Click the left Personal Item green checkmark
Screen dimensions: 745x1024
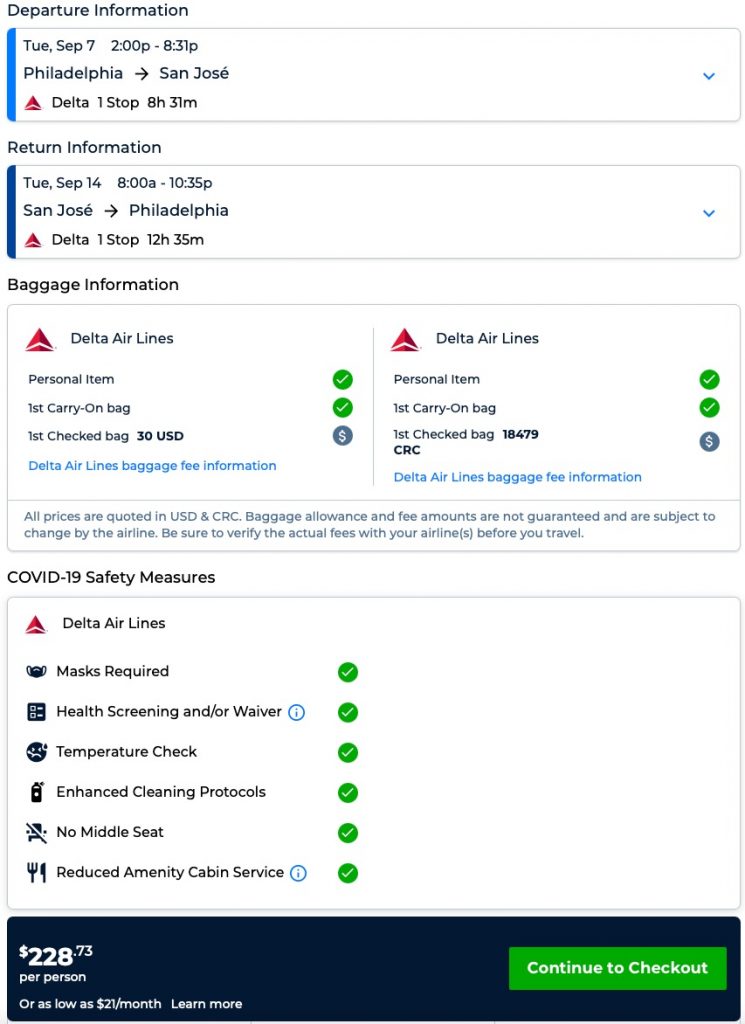coord(343,380)
